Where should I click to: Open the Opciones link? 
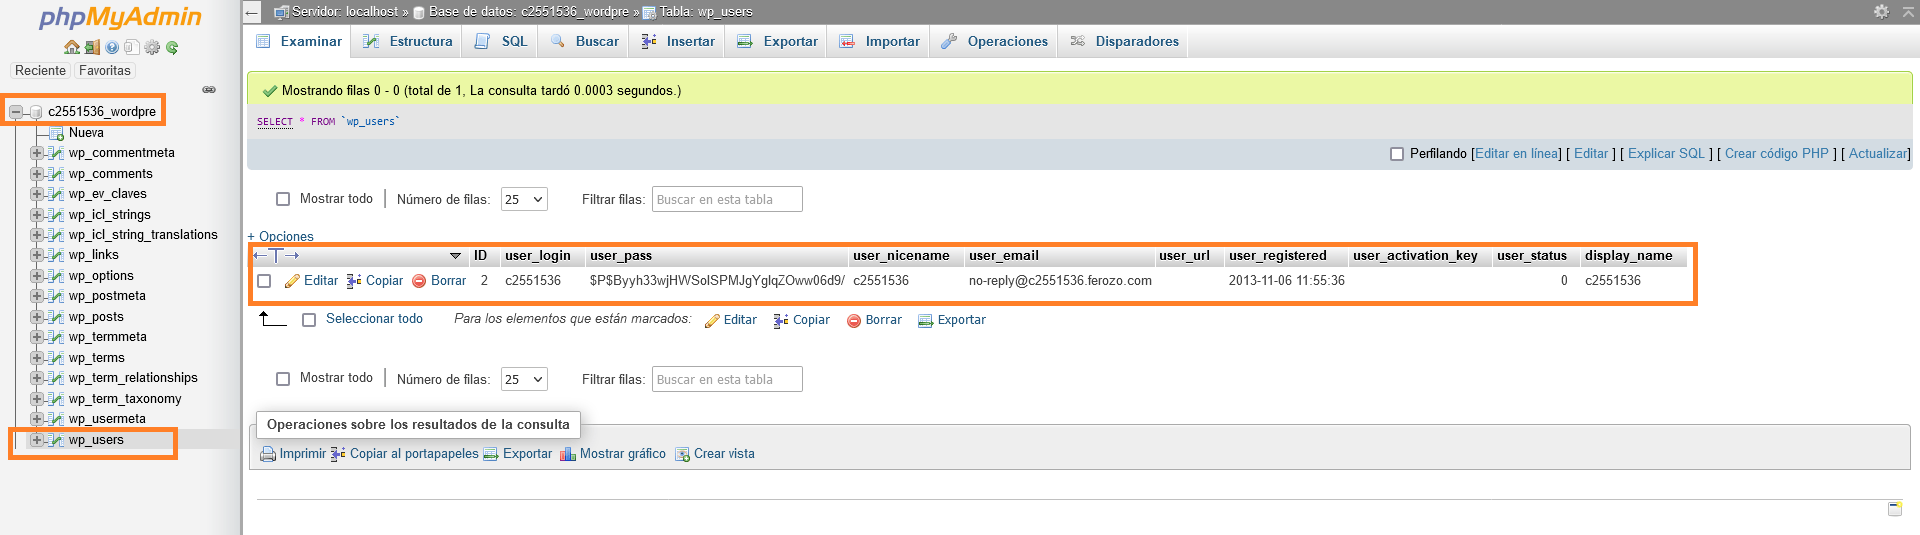pyautogui.click(x=280, y=237)
